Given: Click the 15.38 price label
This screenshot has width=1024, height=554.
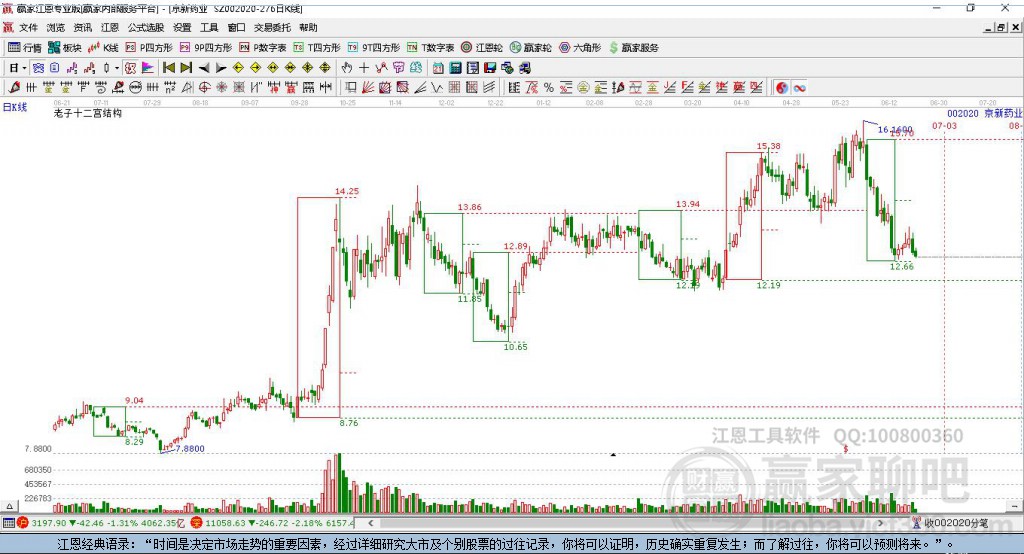Looking at the screenshot, I should click(769, 146).
